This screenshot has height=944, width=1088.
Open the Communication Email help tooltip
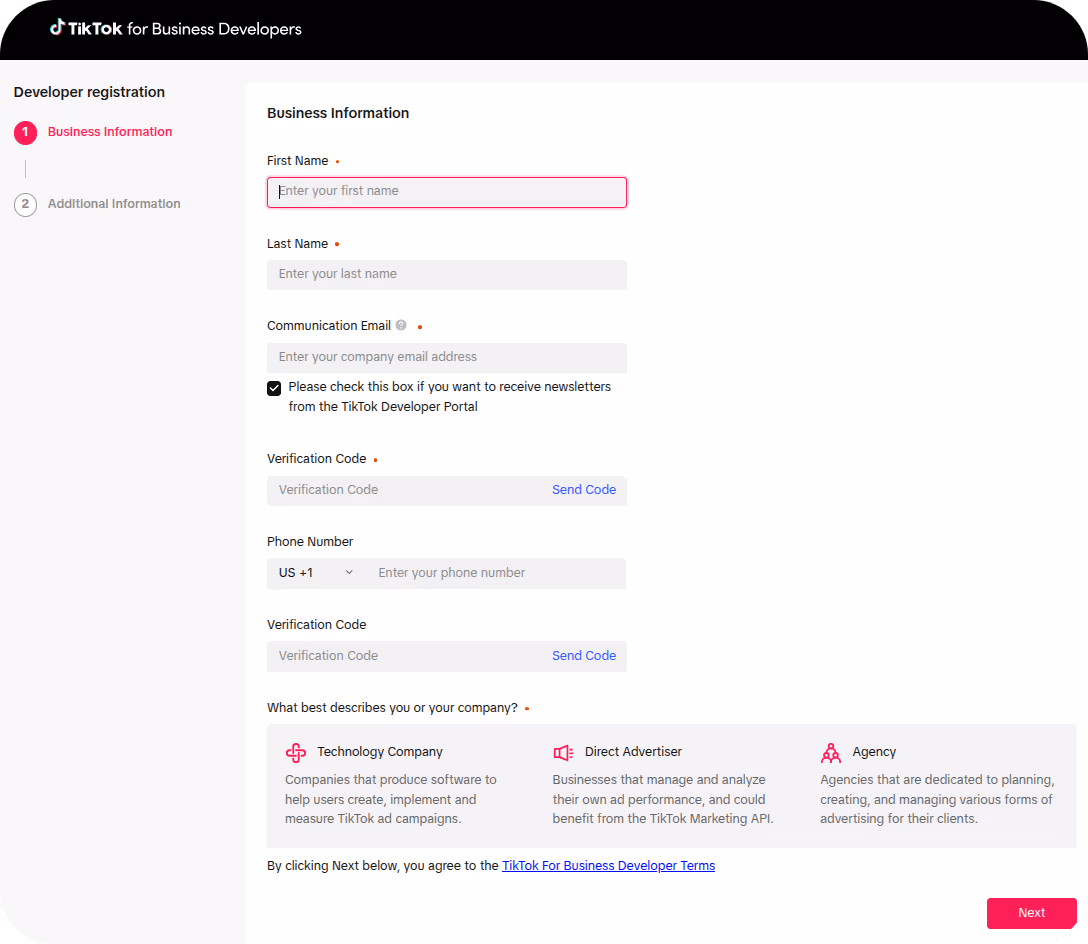click(400, 324)
